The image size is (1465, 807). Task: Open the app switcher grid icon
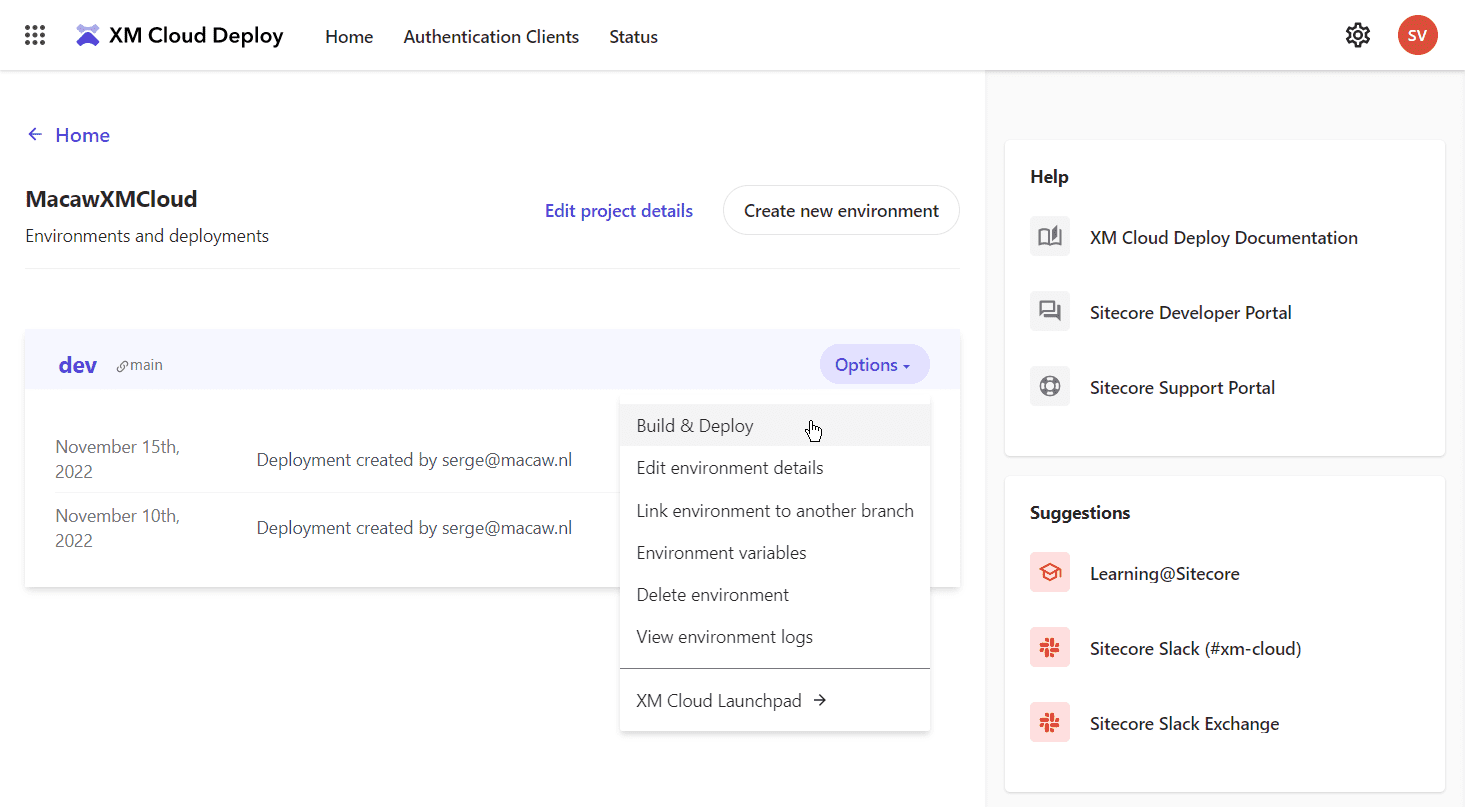35,36
